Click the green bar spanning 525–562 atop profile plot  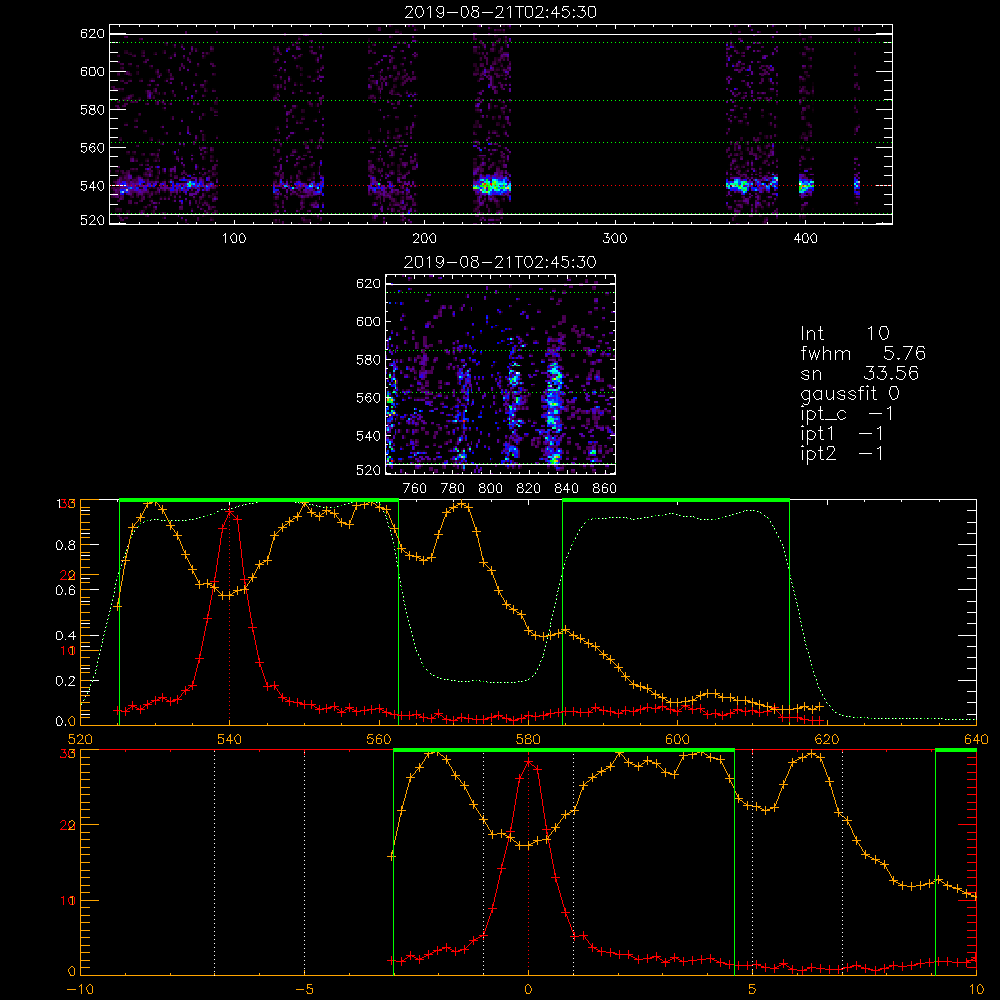point(259,501)
